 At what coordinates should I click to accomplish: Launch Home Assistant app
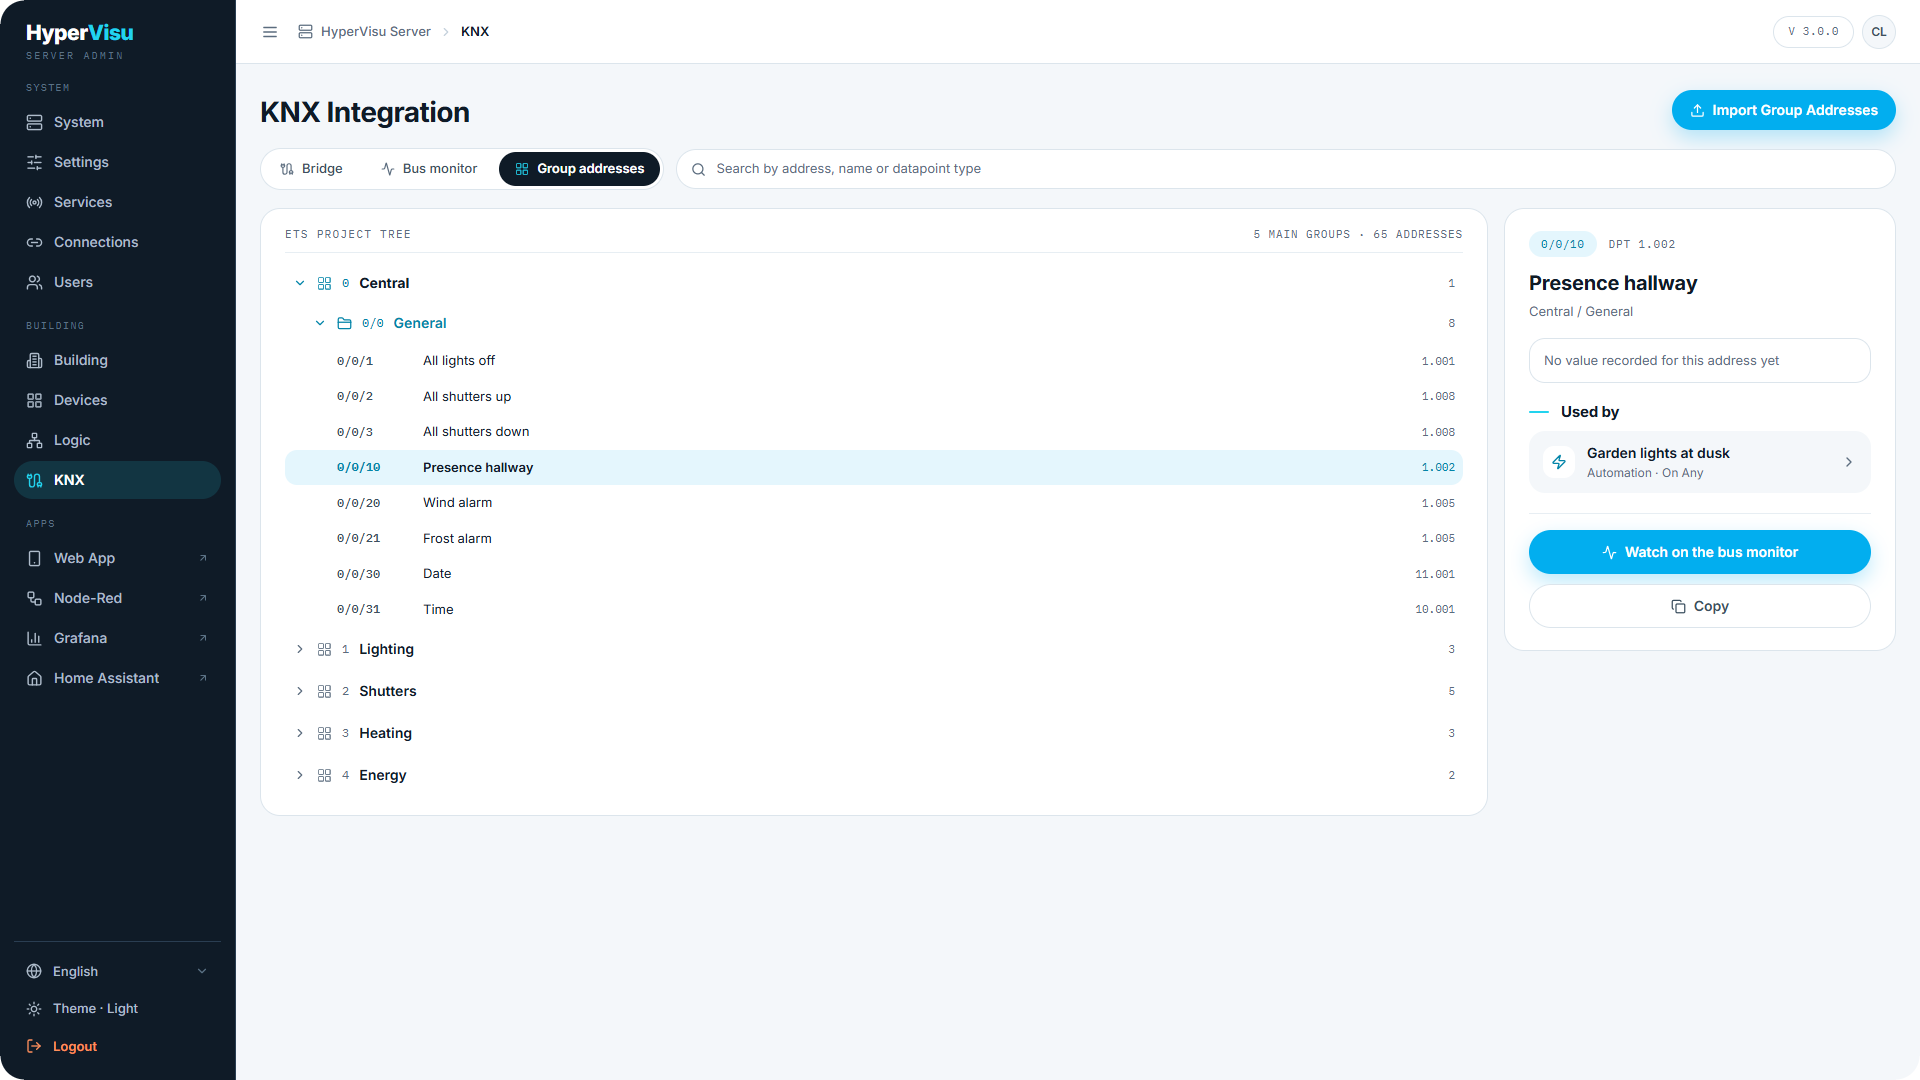click(x=118, y=678)
